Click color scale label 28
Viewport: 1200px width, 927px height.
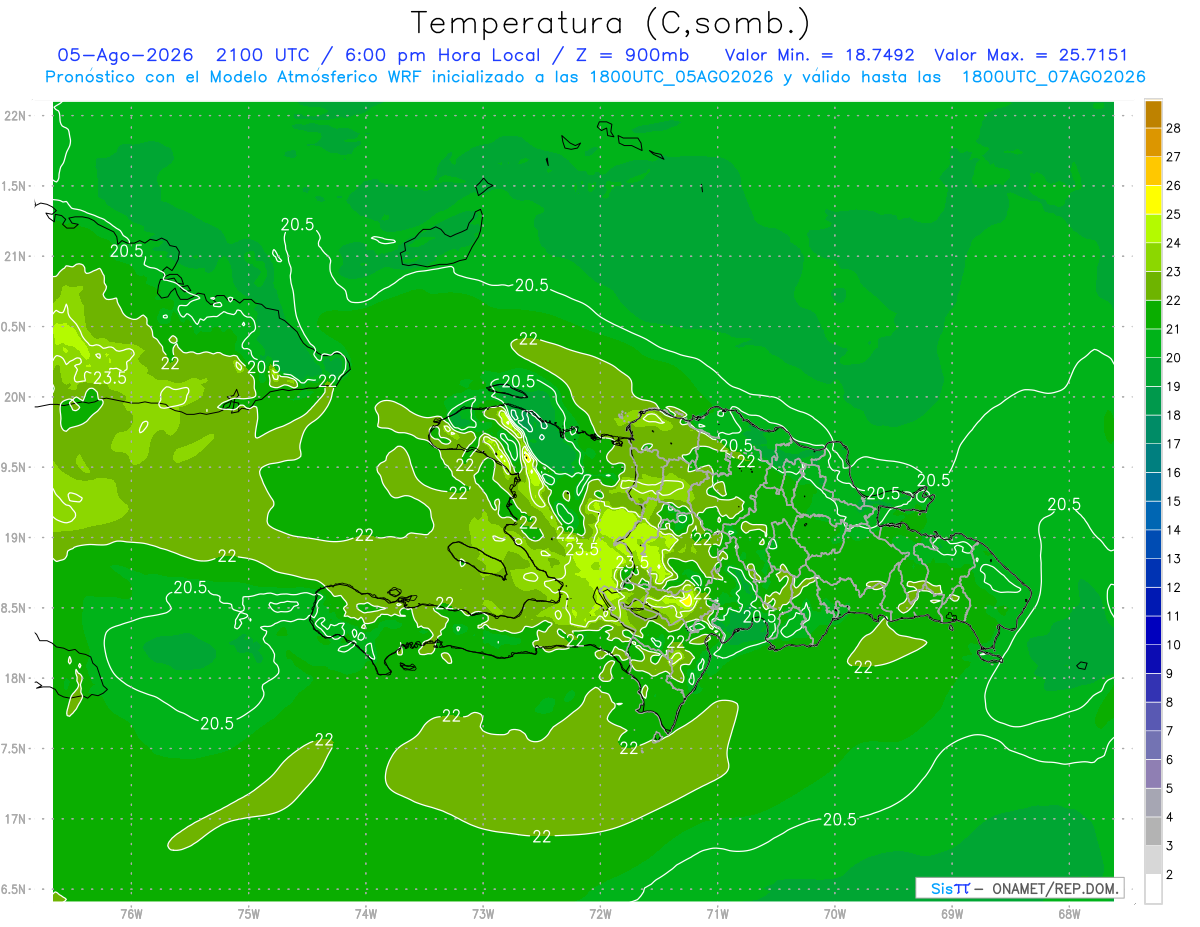(1174, 128)
